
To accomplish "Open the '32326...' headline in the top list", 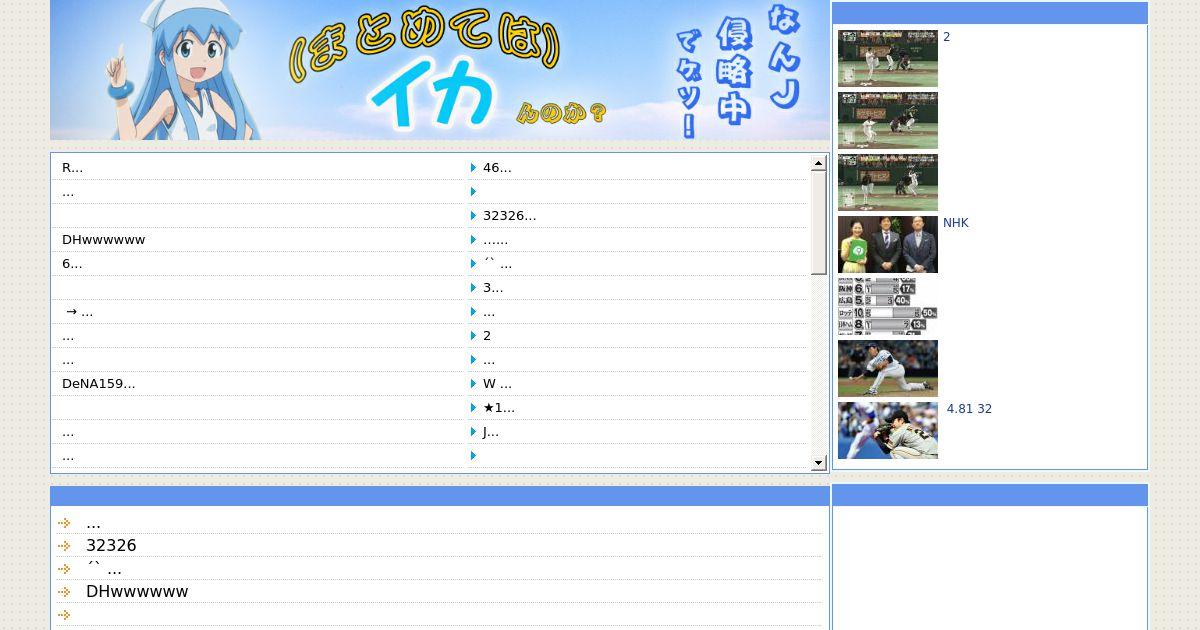I will click(x=510, y=216).
